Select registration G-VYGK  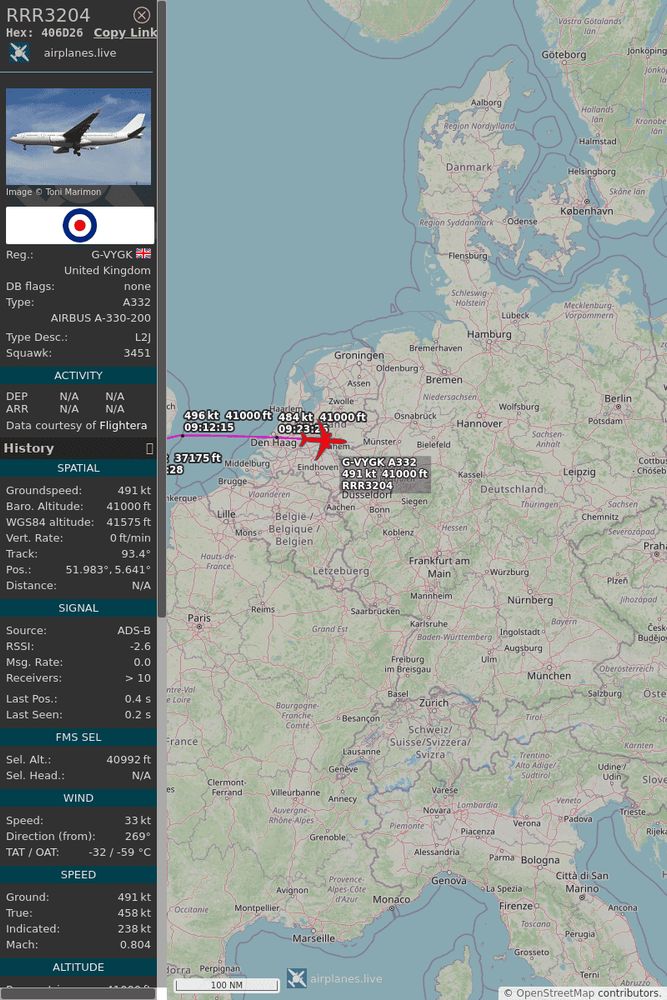point(112,254)
